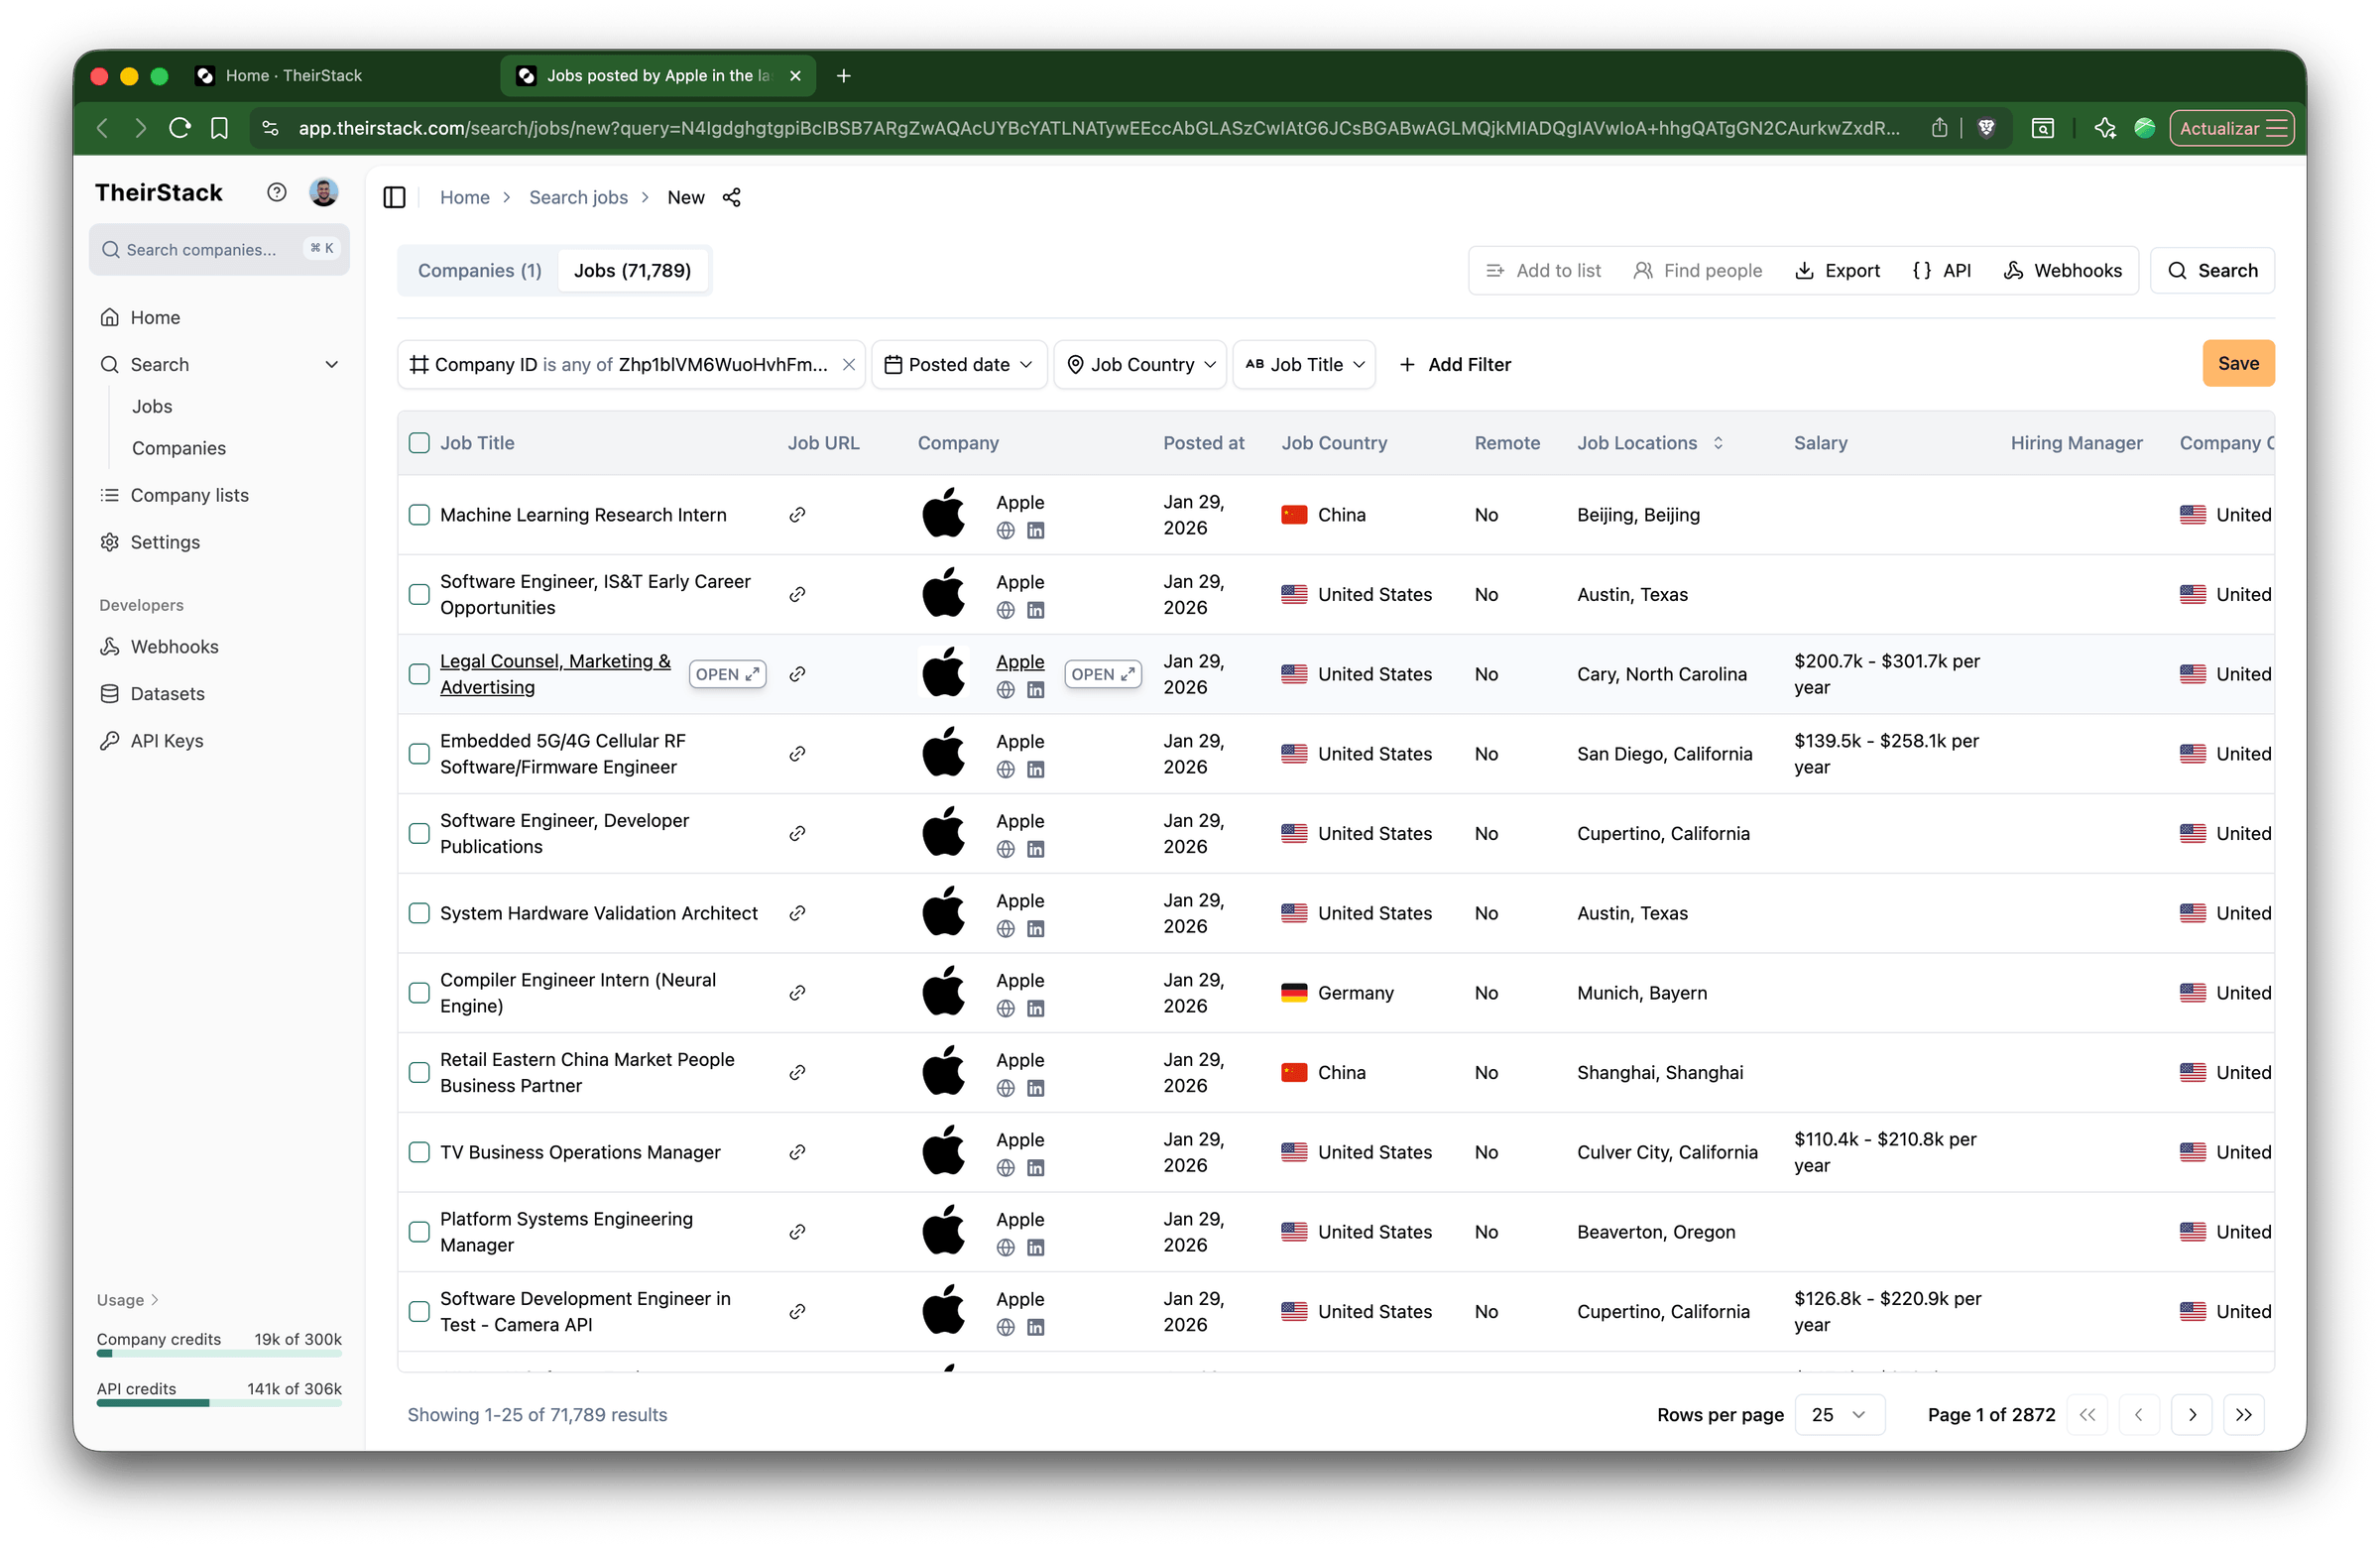The width and height of the screenshot is (2380, 1548).
Task: Select the TV Business Operations Manager checkbox
Action: [x=420, y=1152]
